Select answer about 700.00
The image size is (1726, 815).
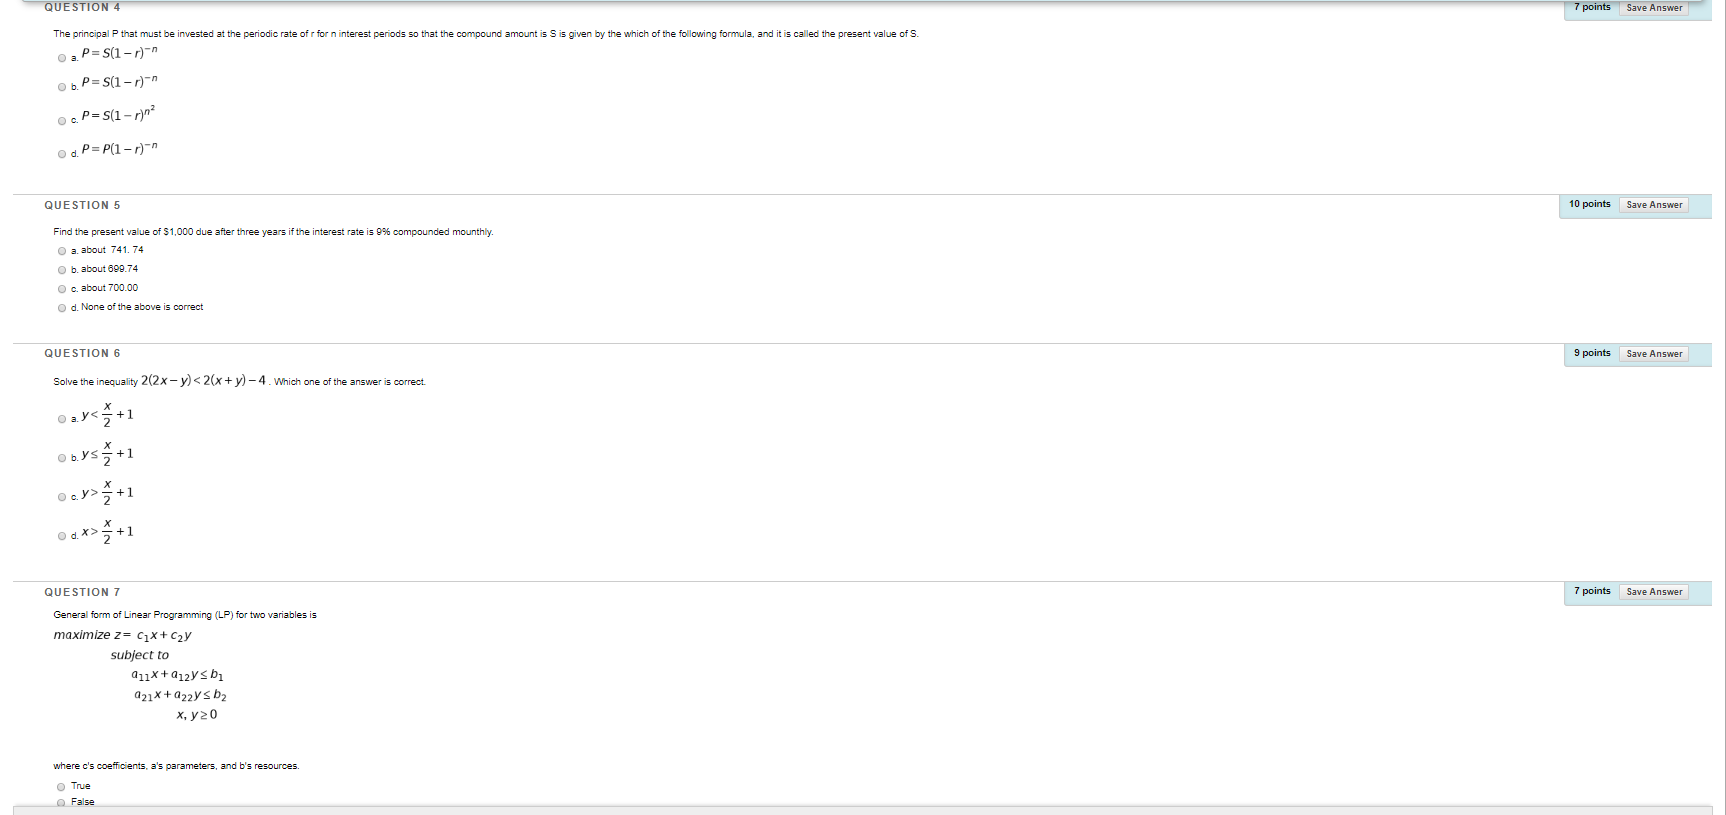pyautogui.click(x=62, y=289)
